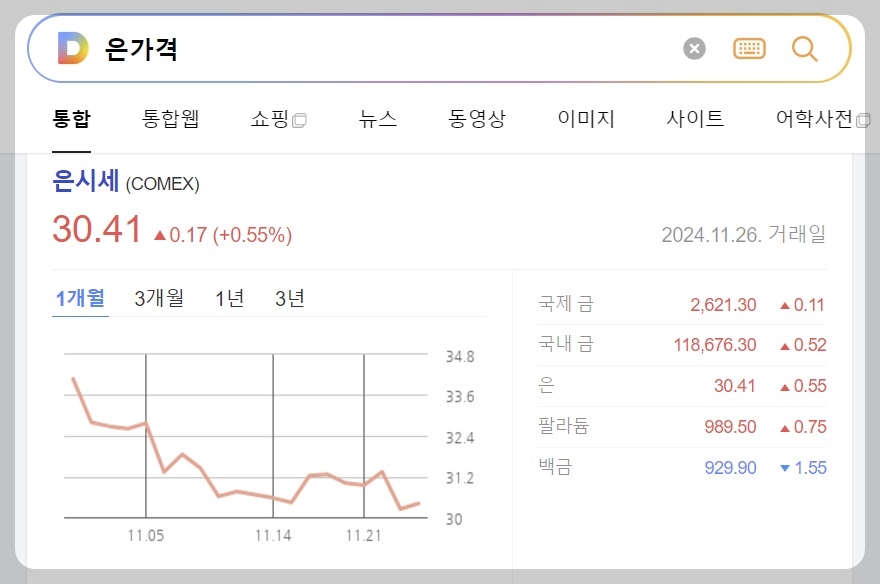Show the 3년 price chart
880x584 pixels.
(290, 297)
